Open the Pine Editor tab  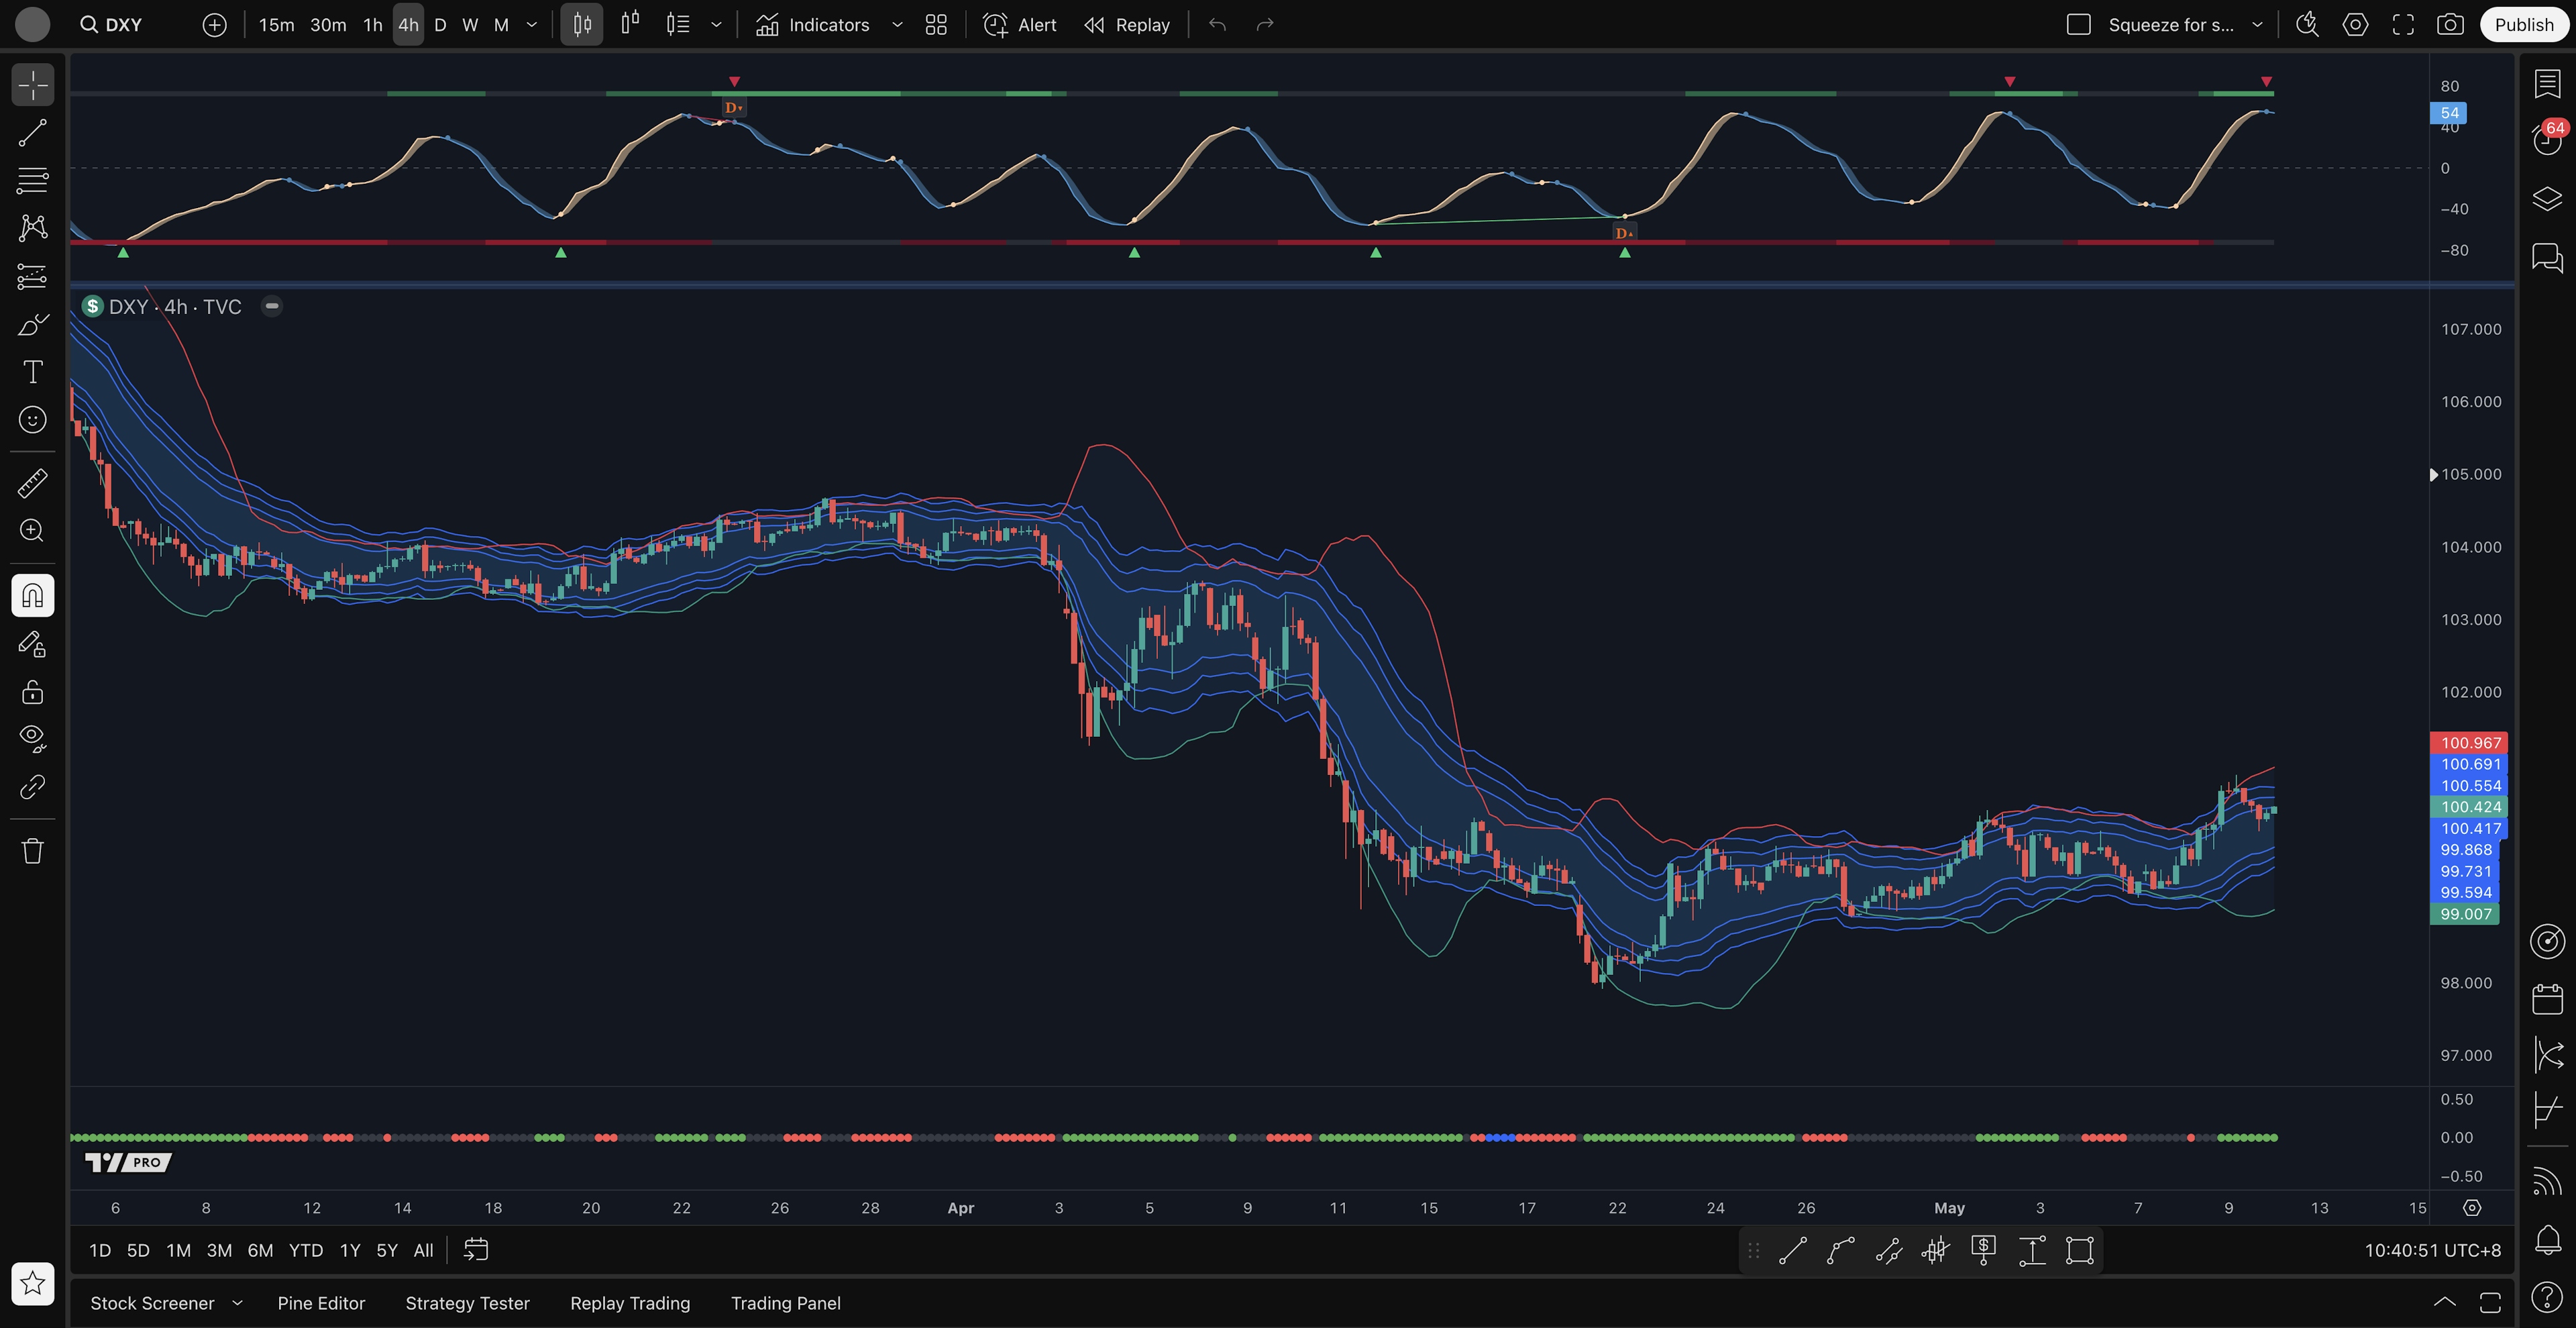321,1303
